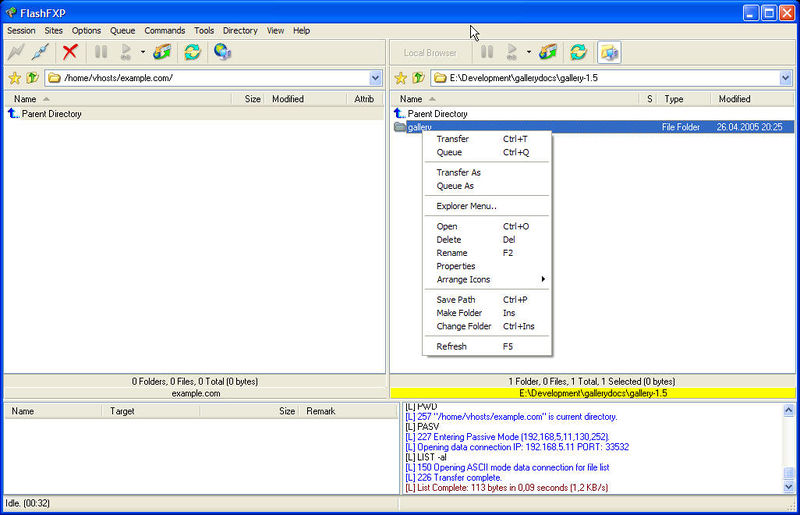Sort left pane by Attrib column header
800x515 pixels.
coord(365,99)
